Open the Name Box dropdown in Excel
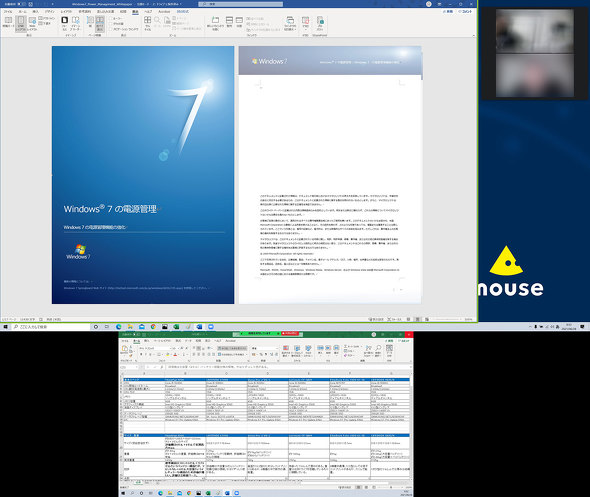 (136, 367)
